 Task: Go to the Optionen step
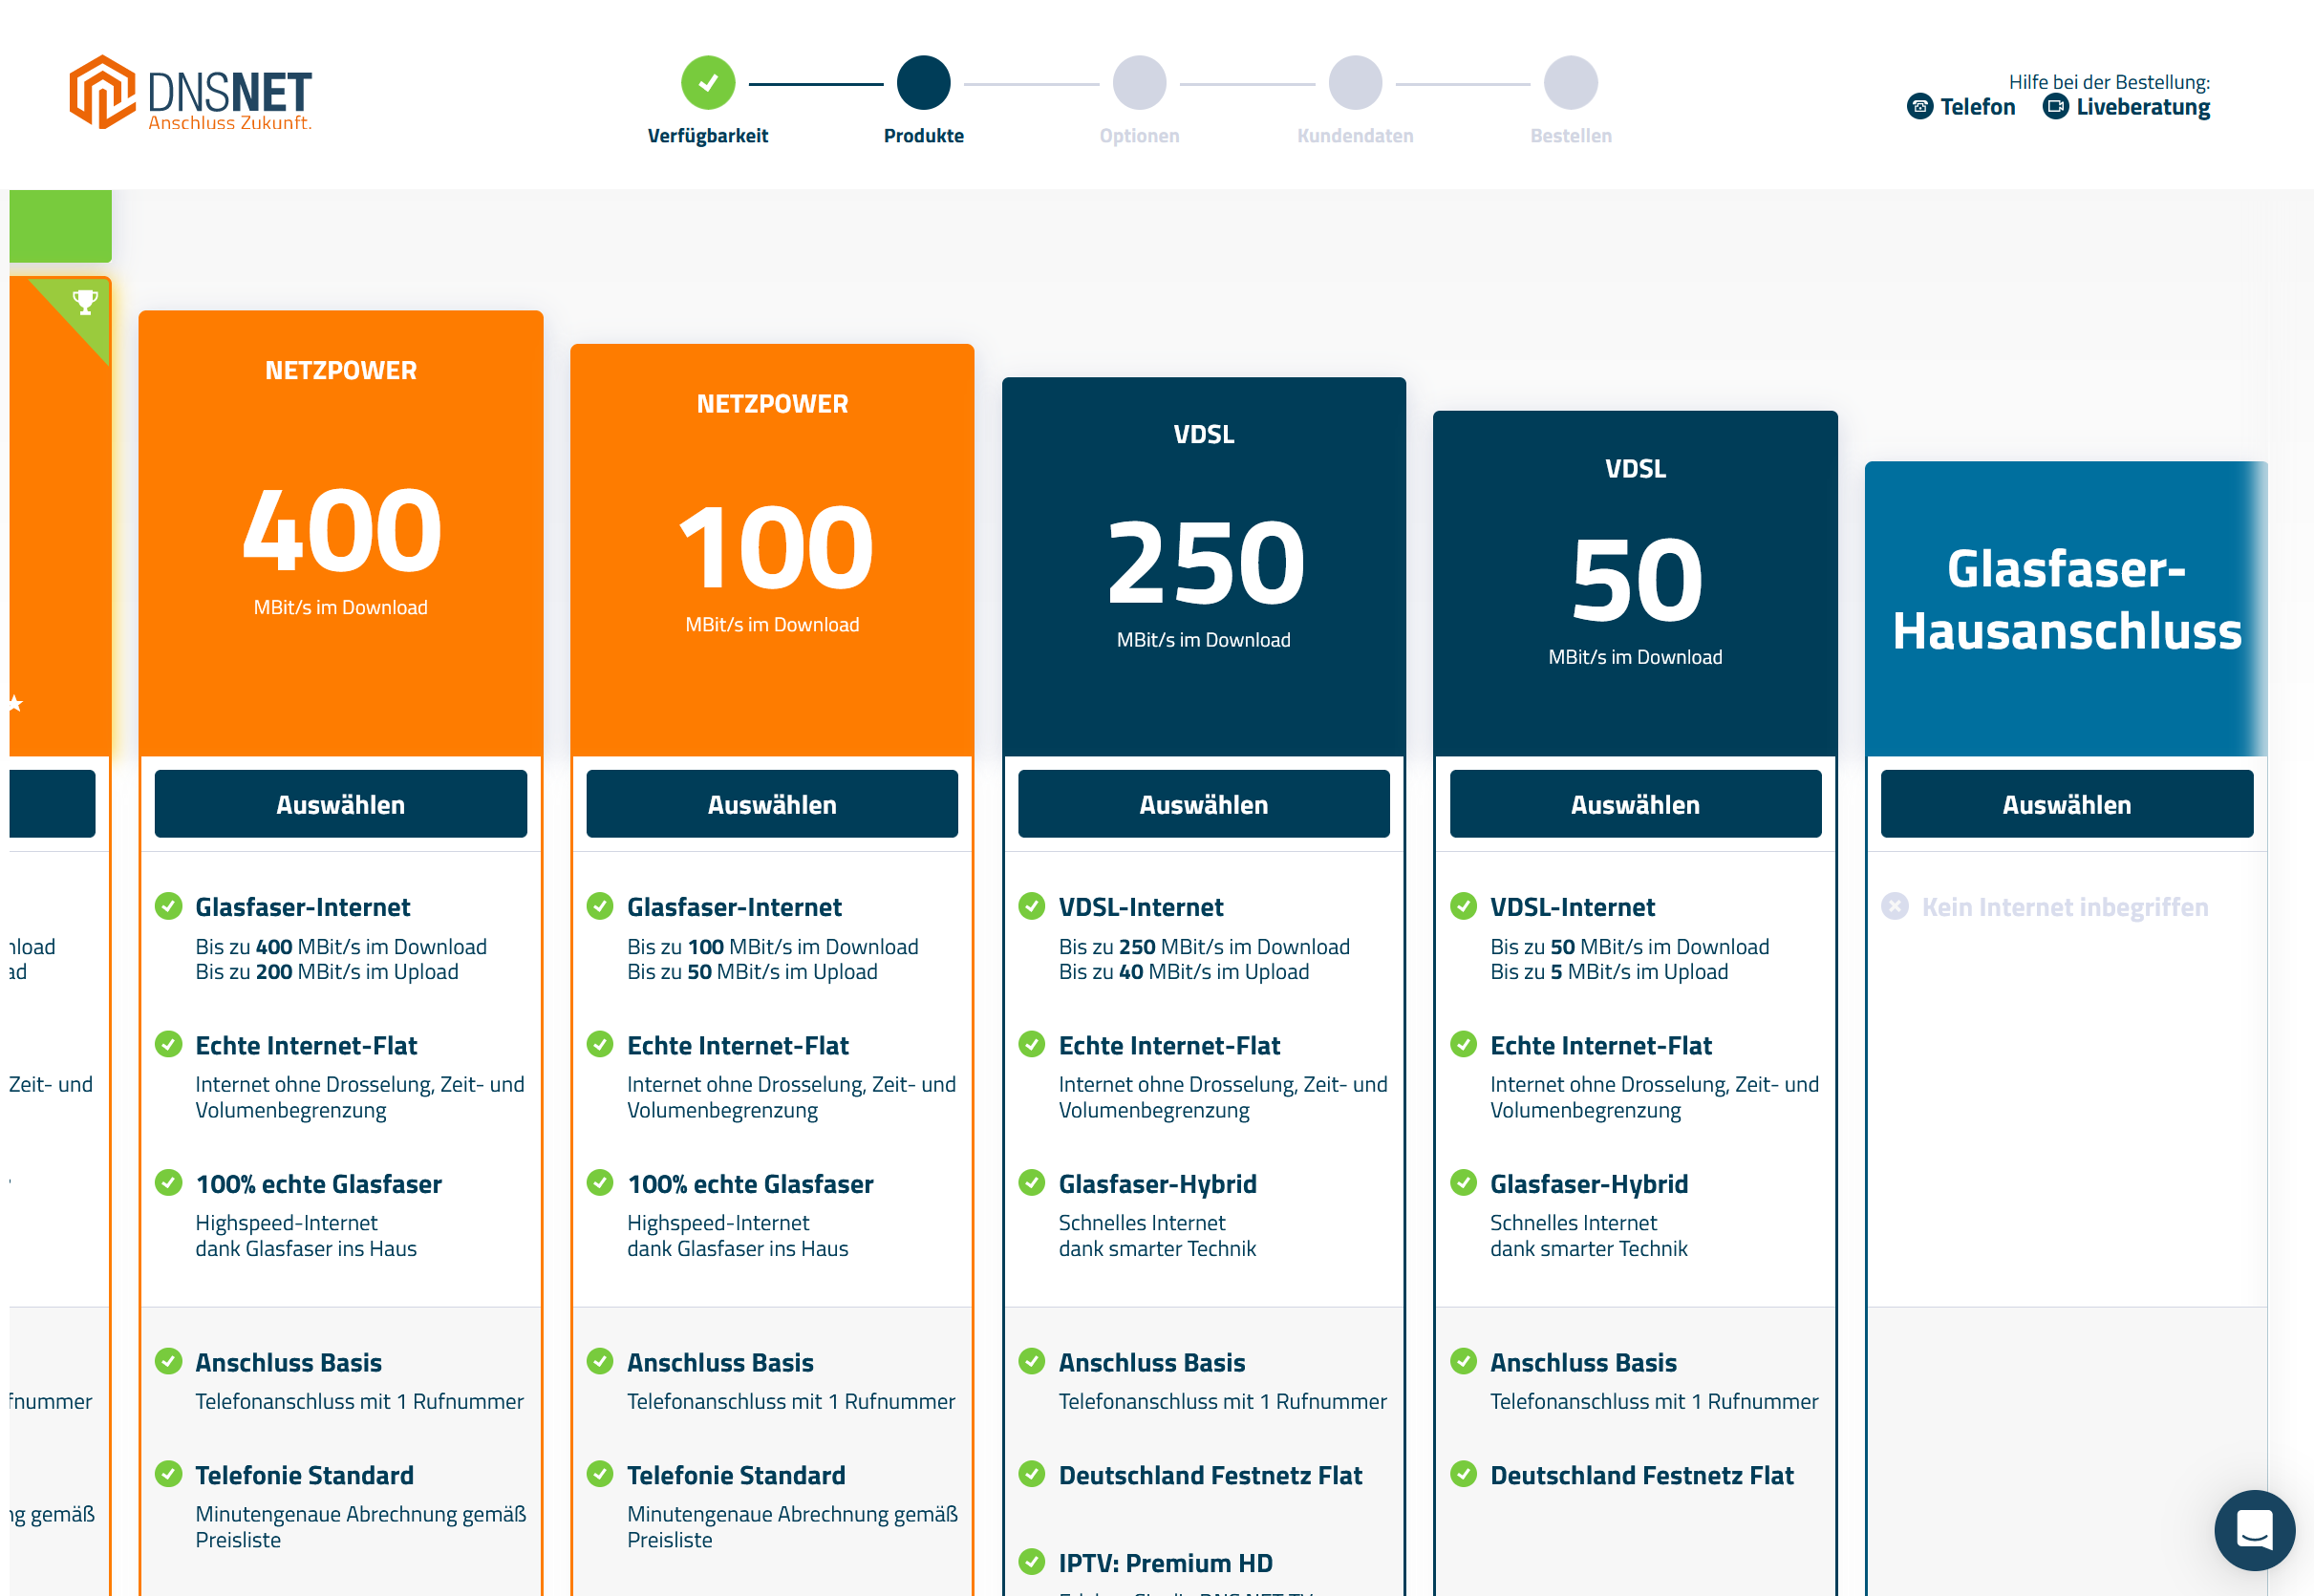(1139, 82)
